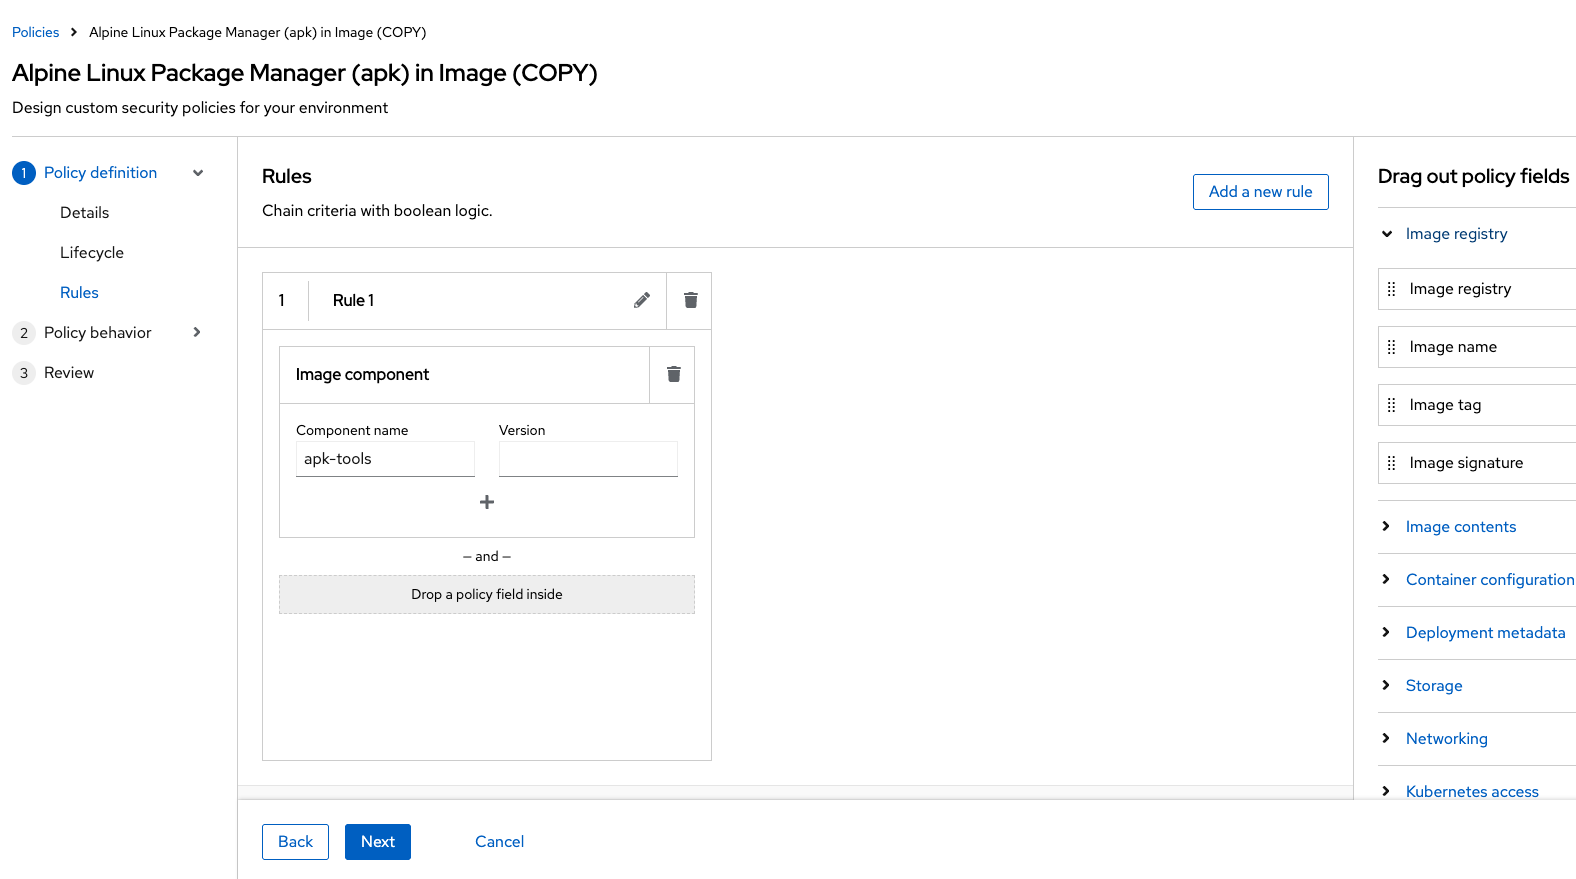This screenshot has width=1576, height=879.
Task: Collapse the Policy definition step chevron
Action: 198,173
